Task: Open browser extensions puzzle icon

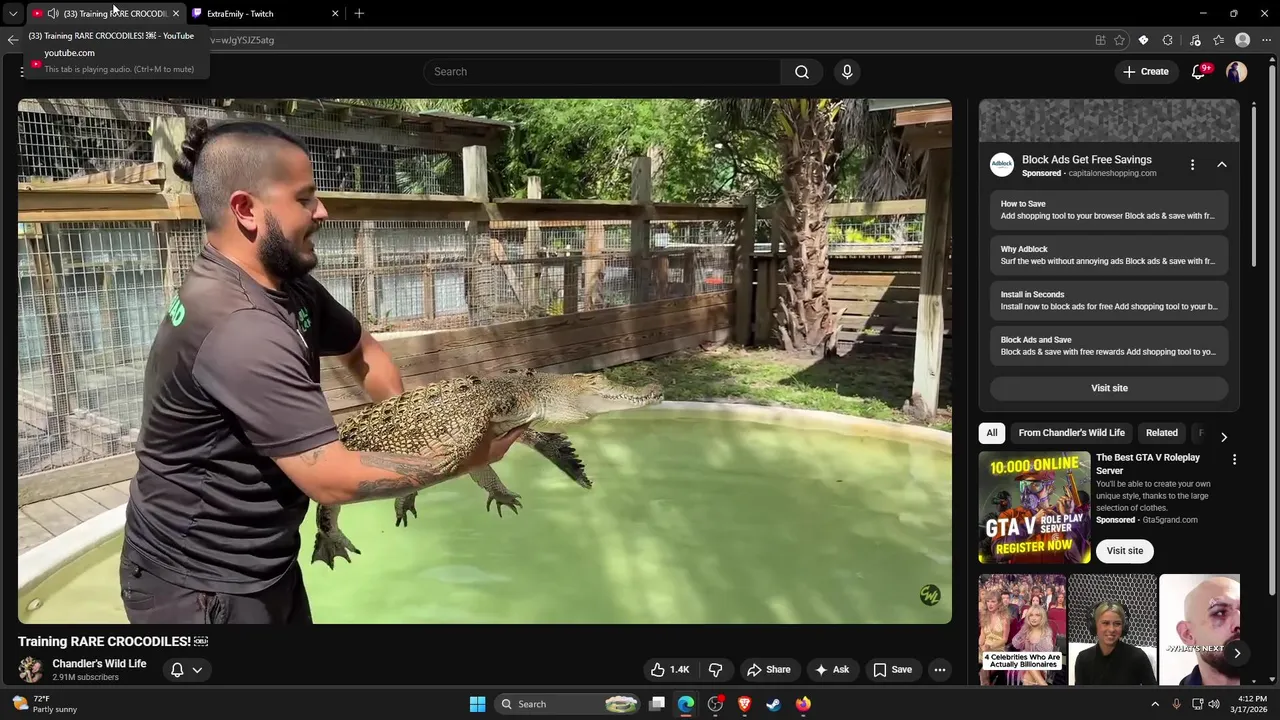Action: (1167, 40)
